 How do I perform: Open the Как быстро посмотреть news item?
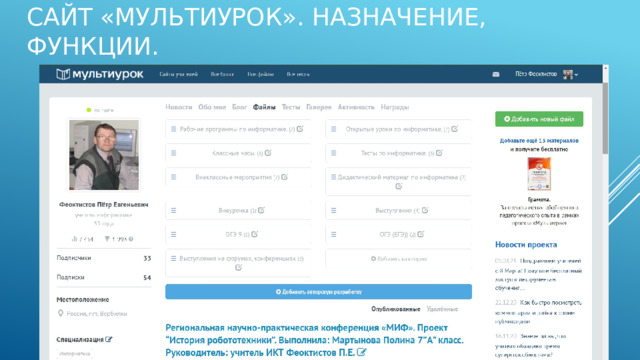(x=538, y=312)
